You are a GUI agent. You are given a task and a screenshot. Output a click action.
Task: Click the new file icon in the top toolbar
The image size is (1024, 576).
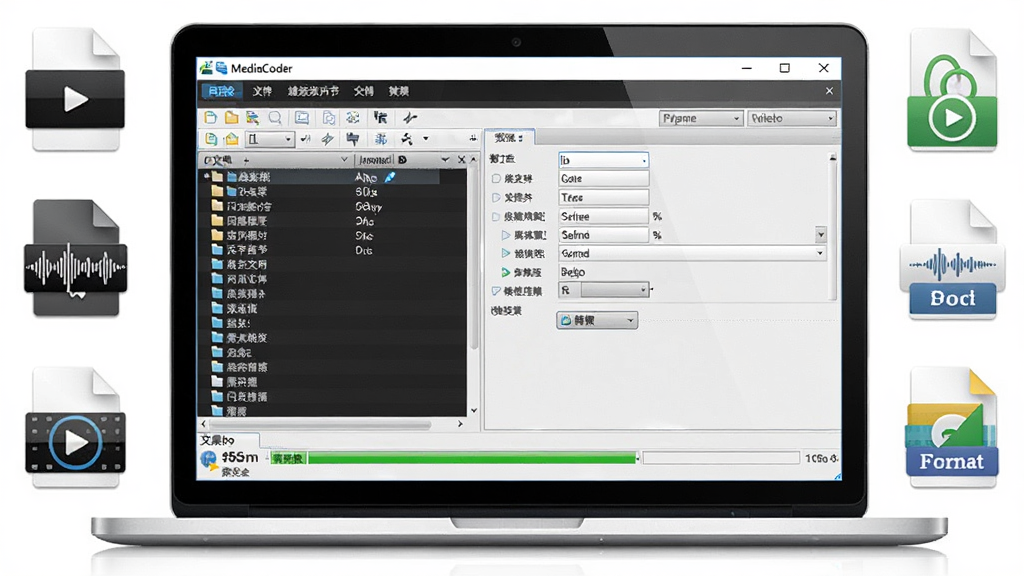210,118
